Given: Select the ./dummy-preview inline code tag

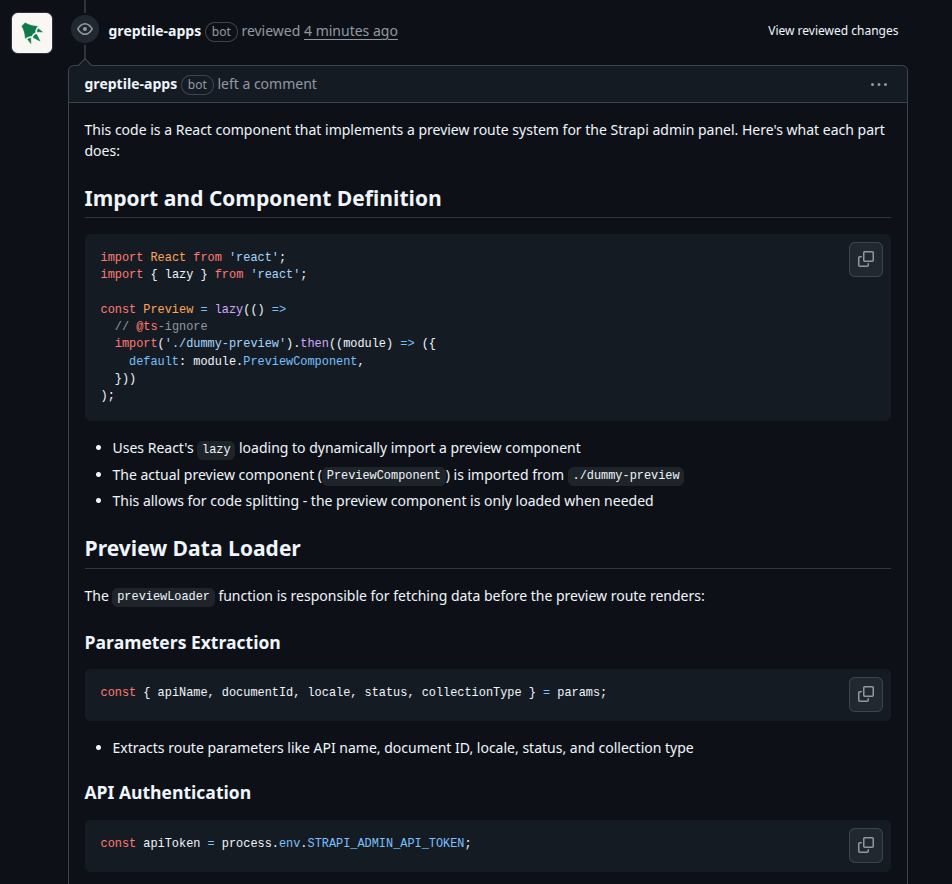Looking at the screenshot, I should 626,475.
